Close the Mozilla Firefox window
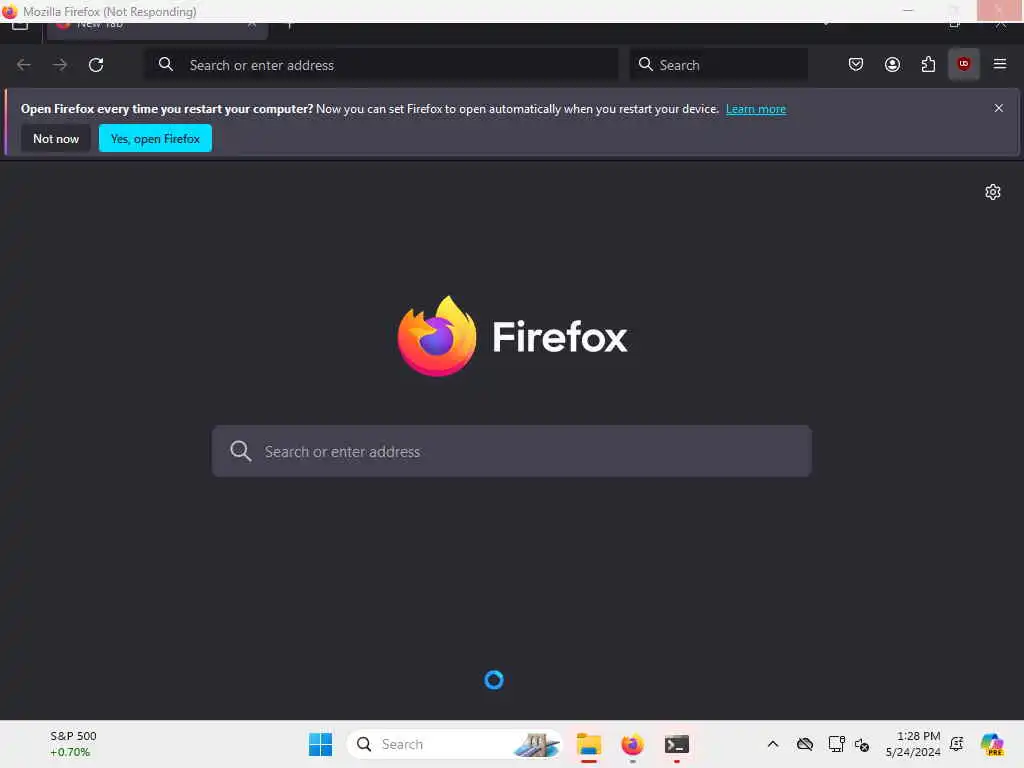The width and height of the screenshot is (1024, 768). point(999,10)
